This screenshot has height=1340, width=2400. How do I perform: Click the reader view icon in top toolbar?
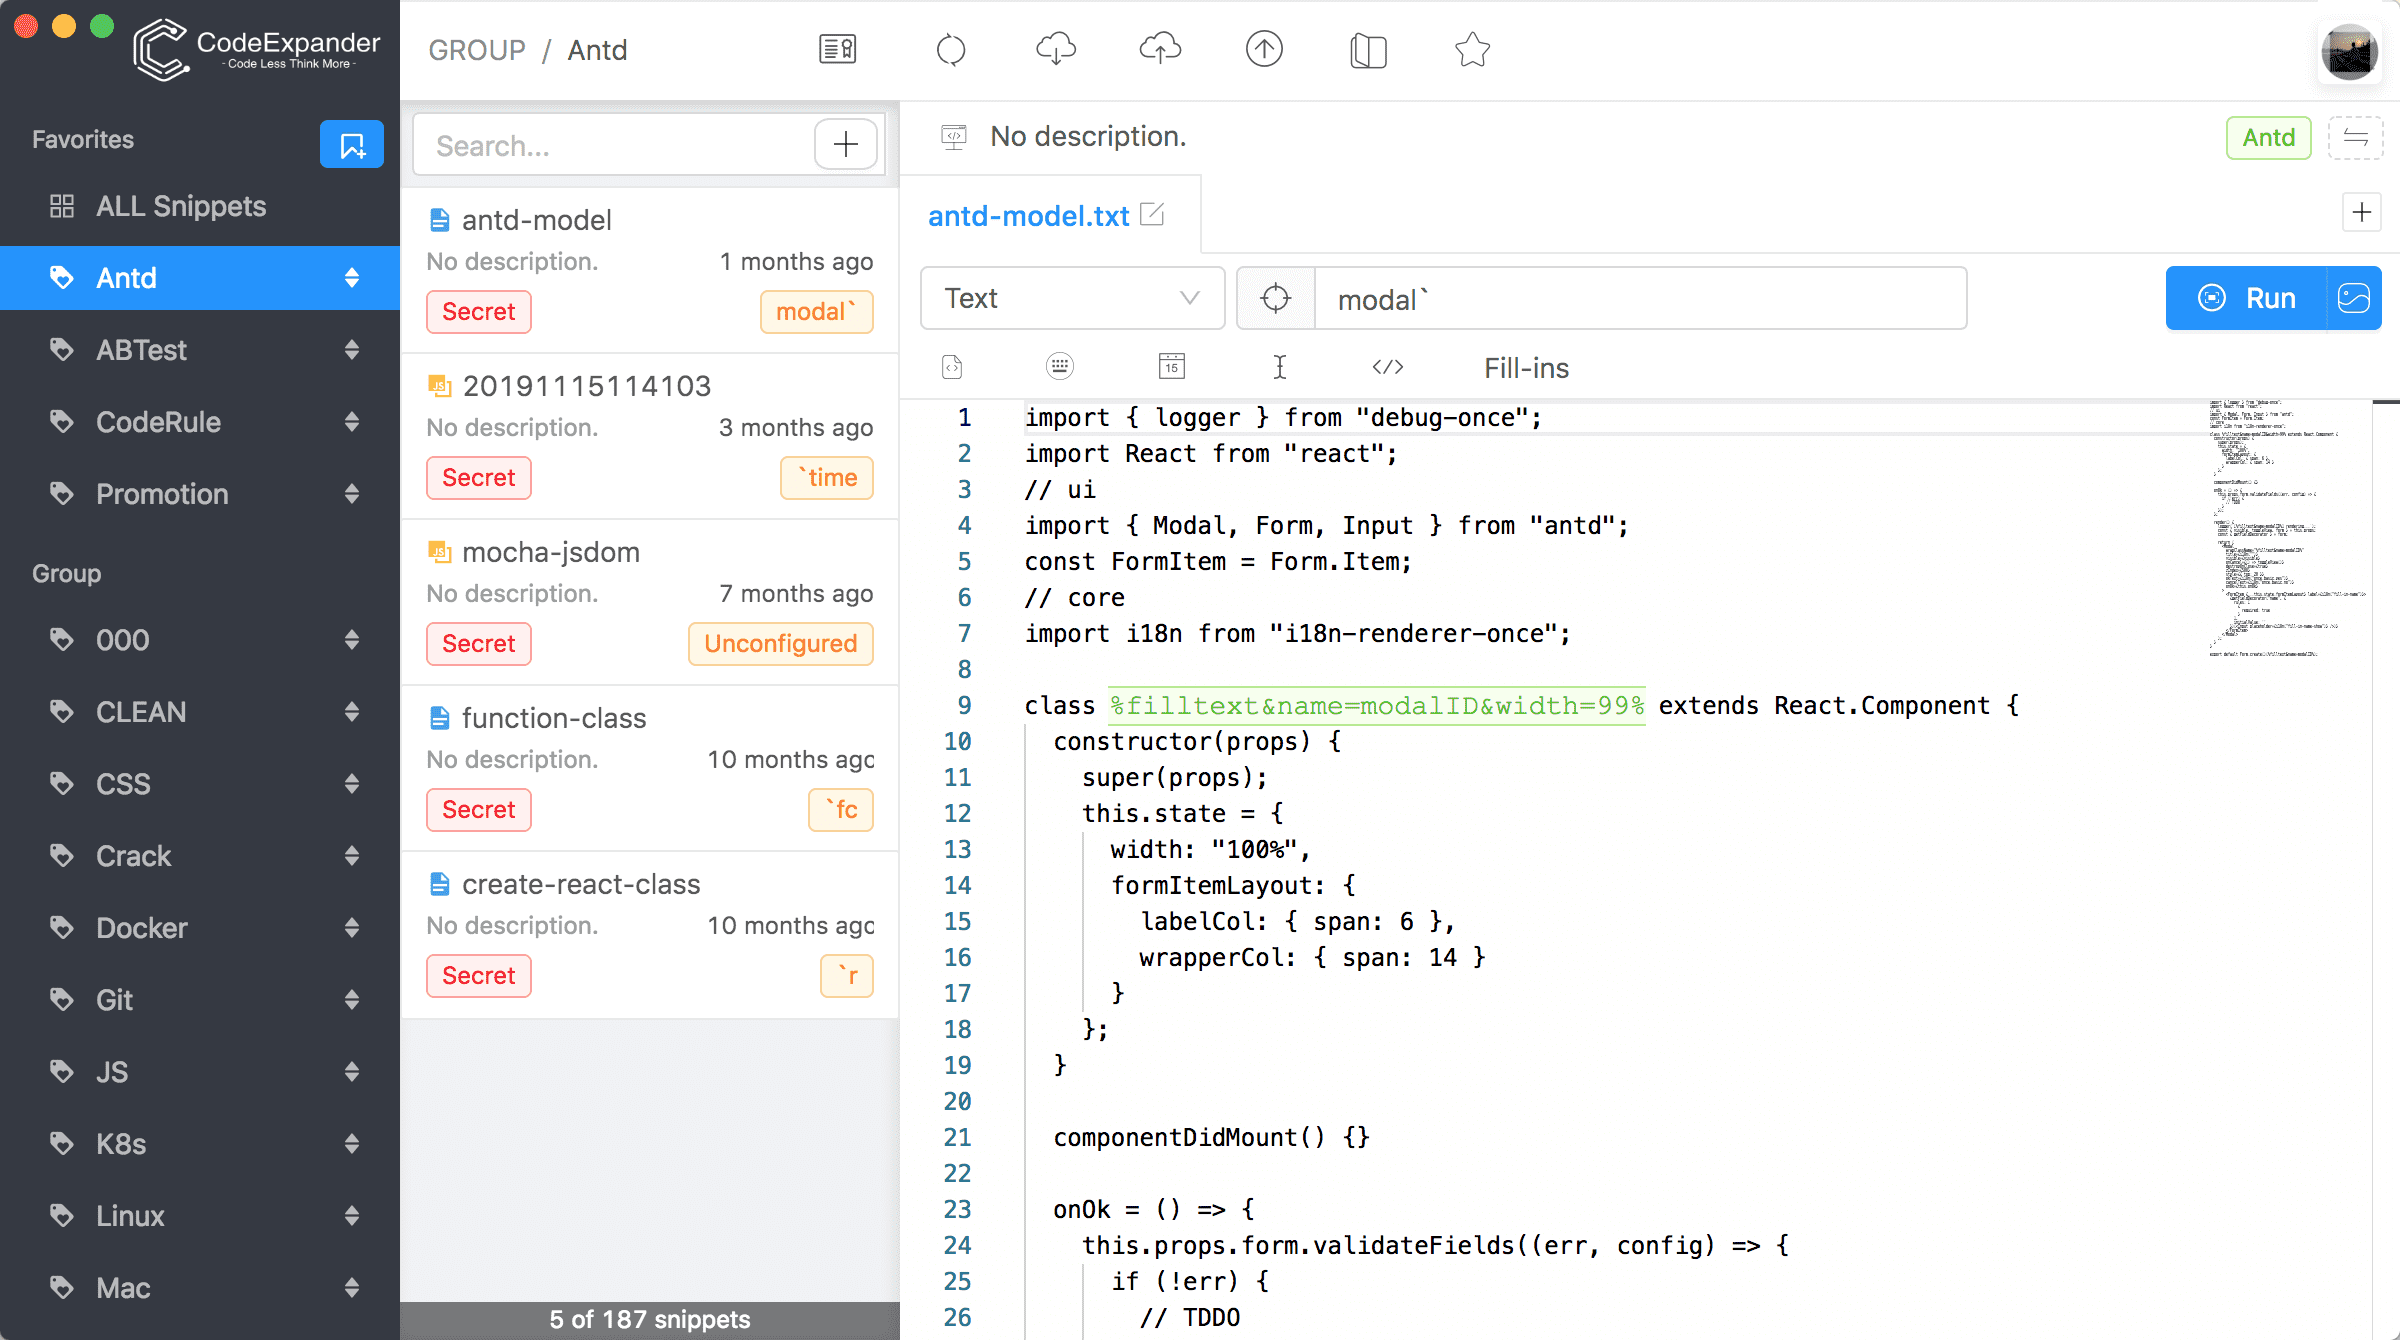tap(837, 49)
